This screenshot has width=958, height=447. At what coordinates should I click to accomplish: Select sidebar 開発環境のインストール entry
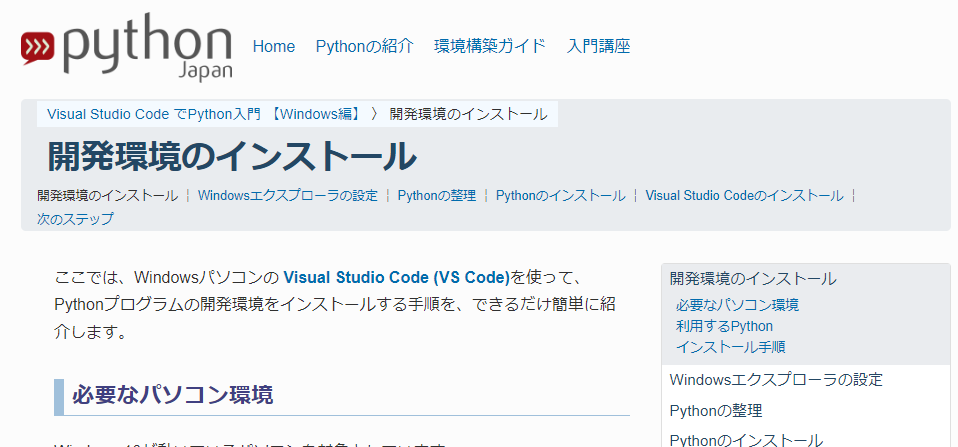(753, 279)
